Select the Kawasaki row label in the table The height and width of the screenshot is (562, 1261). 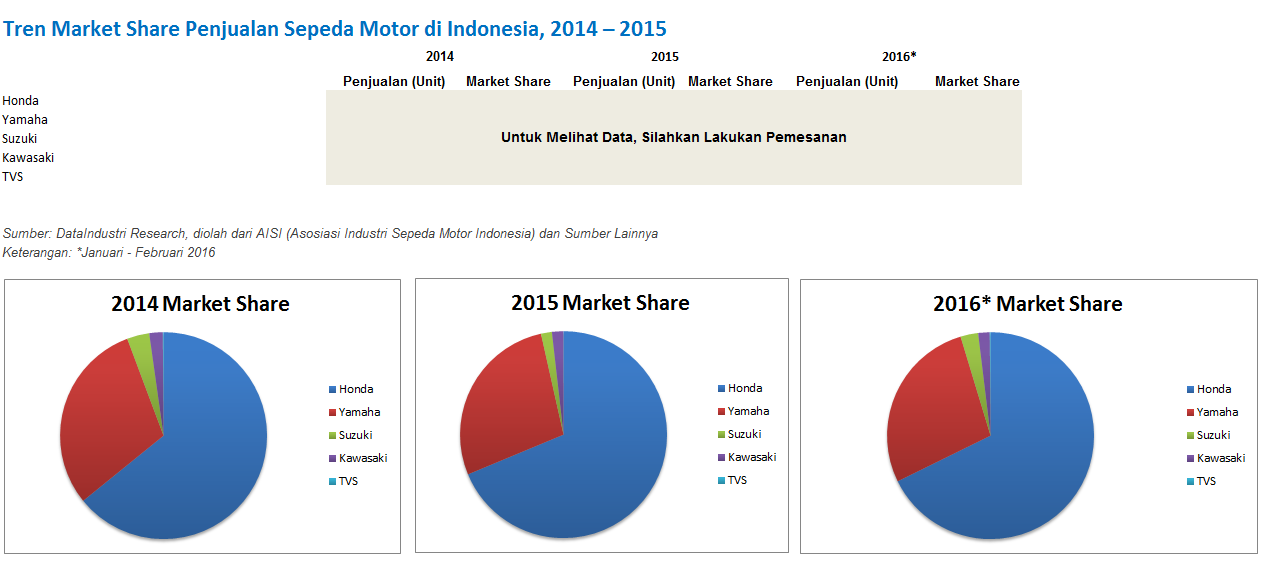pyautogui.click(x=28, y=158)
